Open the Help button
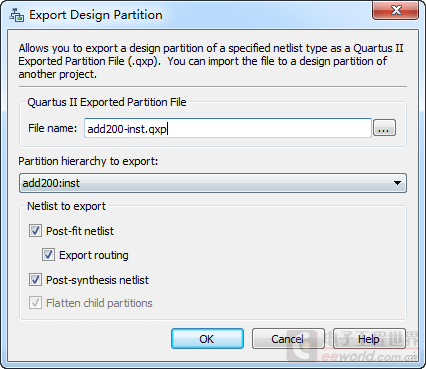The image size is (426, 369). pos(369,339)
